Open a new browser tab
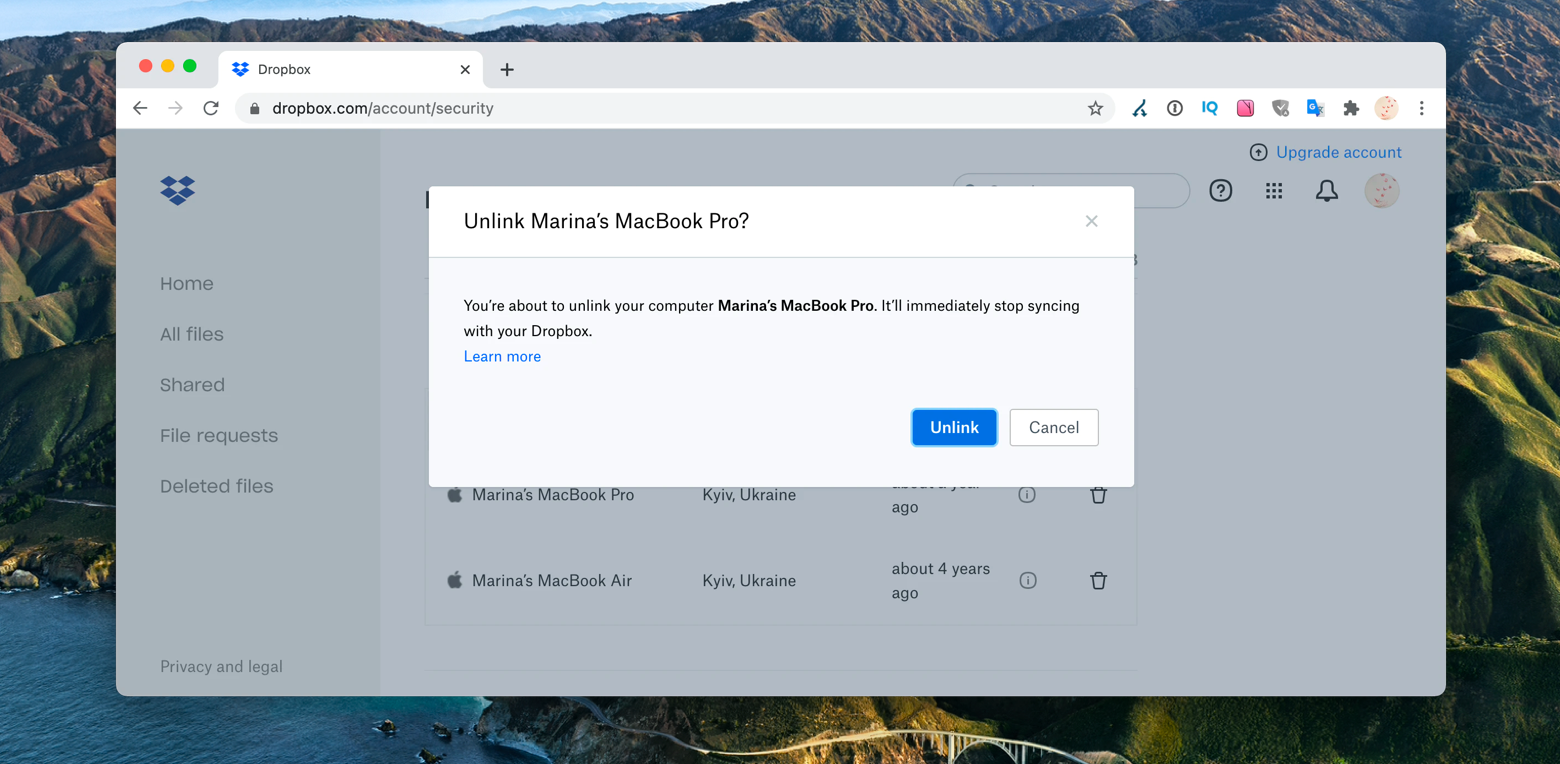The height and width of the screenshot is (764, 1560). [507, 69]
